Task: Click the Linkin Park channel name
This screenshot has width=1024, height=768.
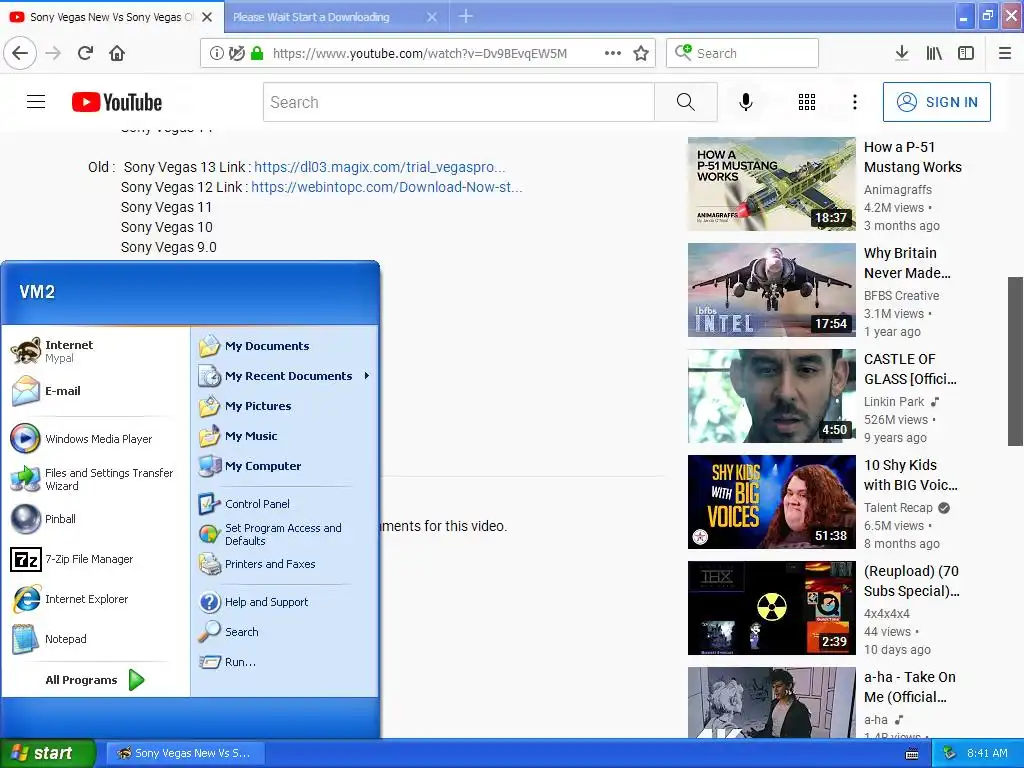Action: click(894, 402)
